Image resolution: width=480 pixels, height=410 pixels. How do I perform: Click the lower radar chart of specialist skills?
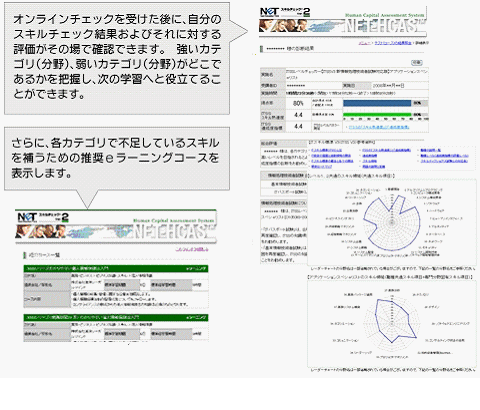click(392, 323)
